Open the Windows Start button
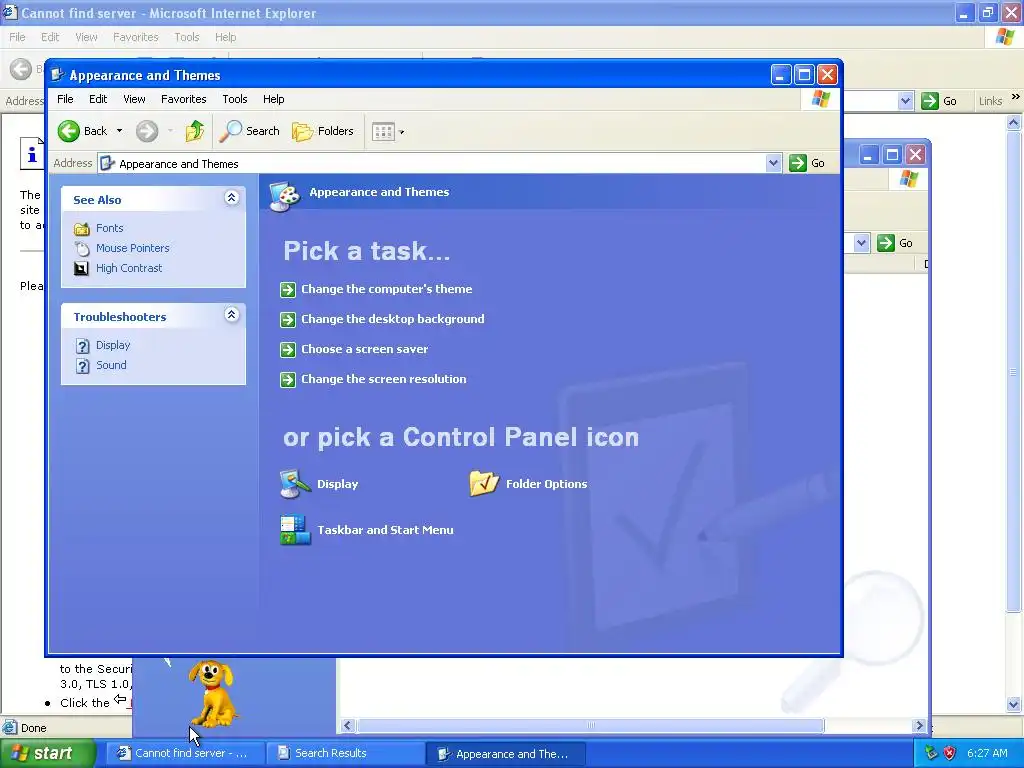The height and width of the screenshot is (768, 1024). [48, 754]
